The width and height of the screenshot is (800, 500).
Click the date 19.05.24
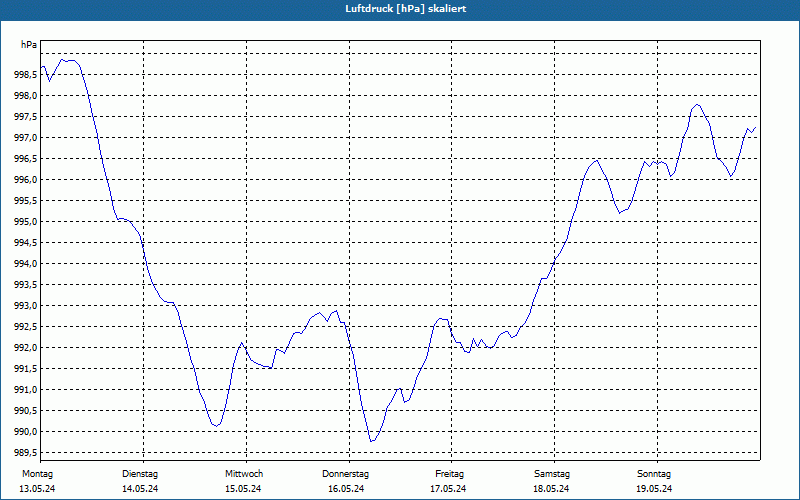point(654,489)
